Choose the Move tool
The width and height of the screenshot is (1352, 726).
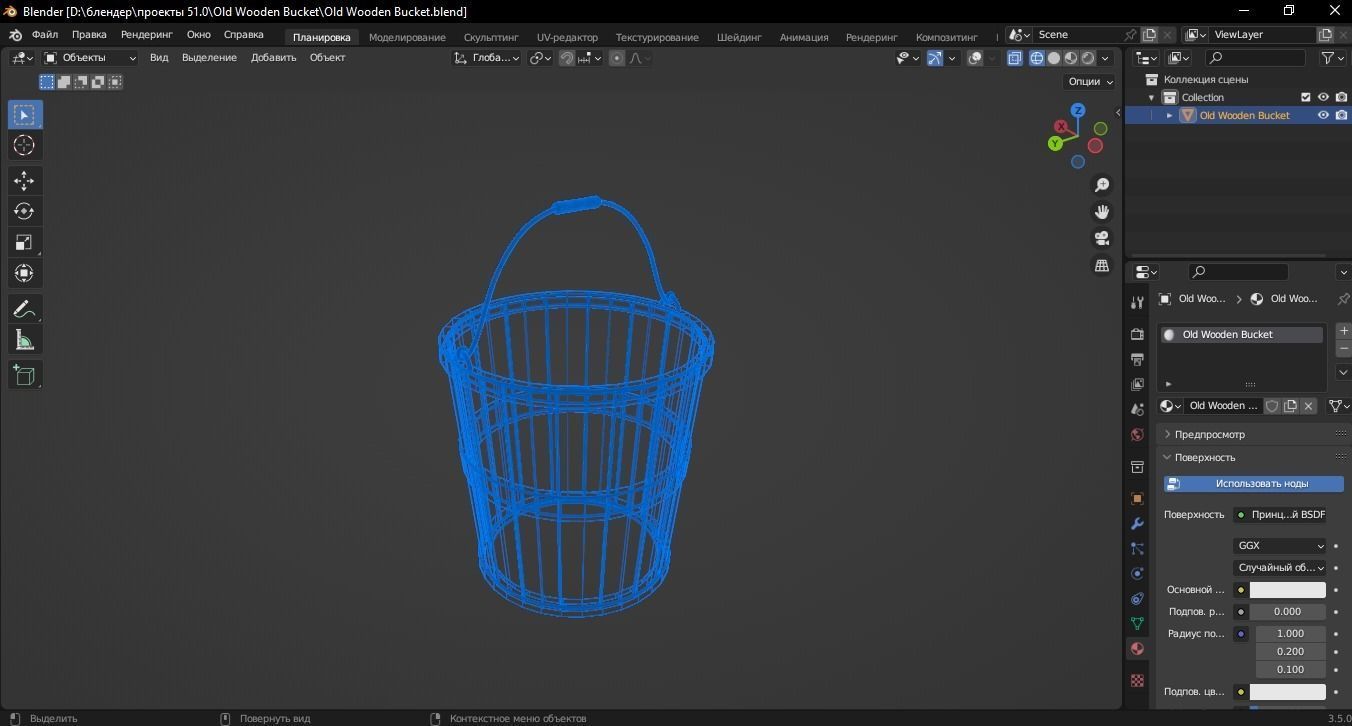[x=24, y=180]
